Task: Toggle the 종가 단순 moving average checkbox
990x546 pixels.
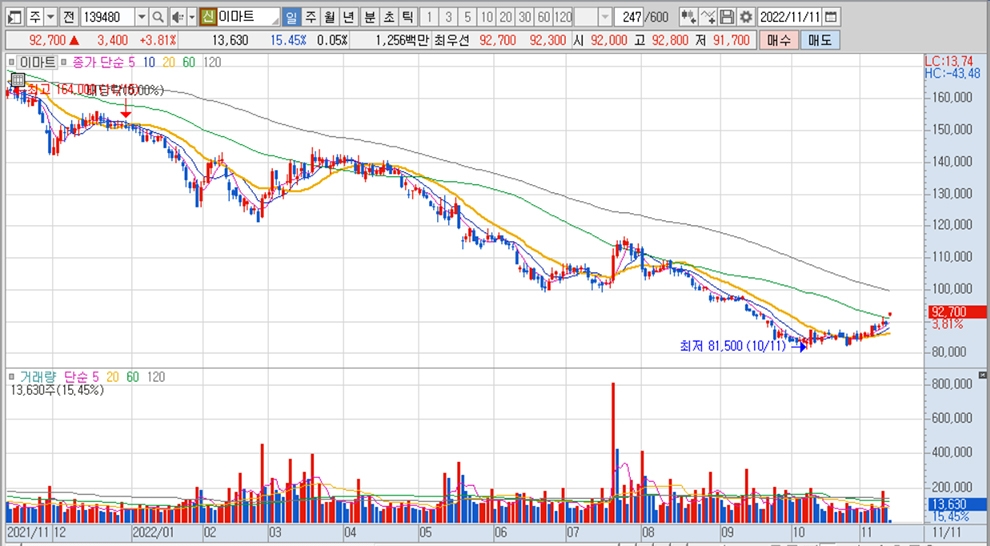Action: 65,62
